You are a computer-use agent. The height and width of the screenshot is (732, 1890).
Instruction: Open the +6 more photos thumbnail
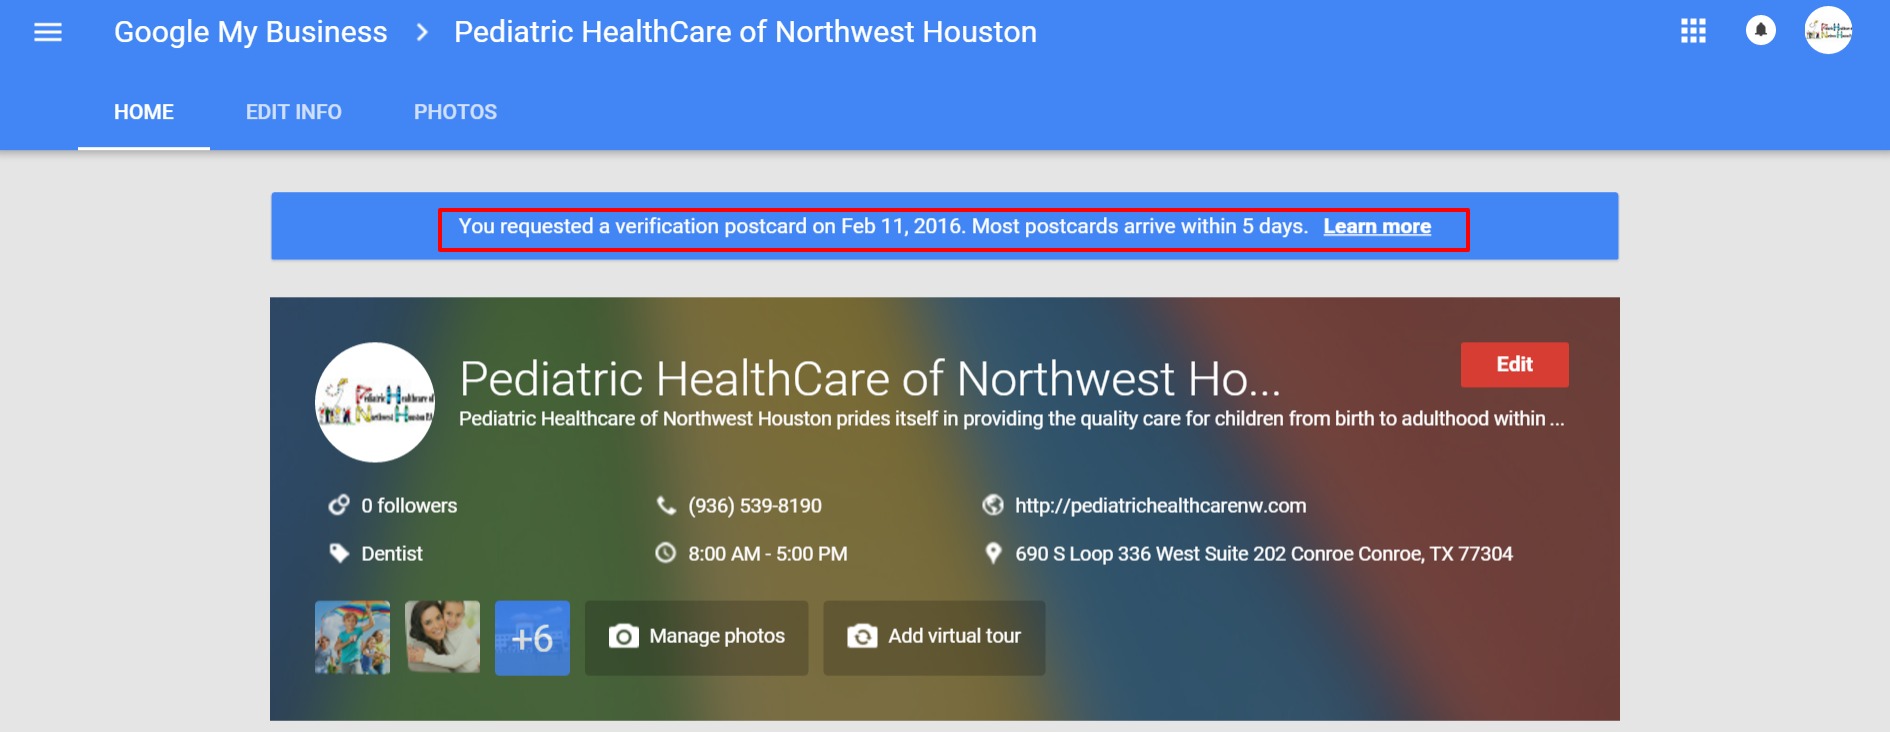coord(532,638)
